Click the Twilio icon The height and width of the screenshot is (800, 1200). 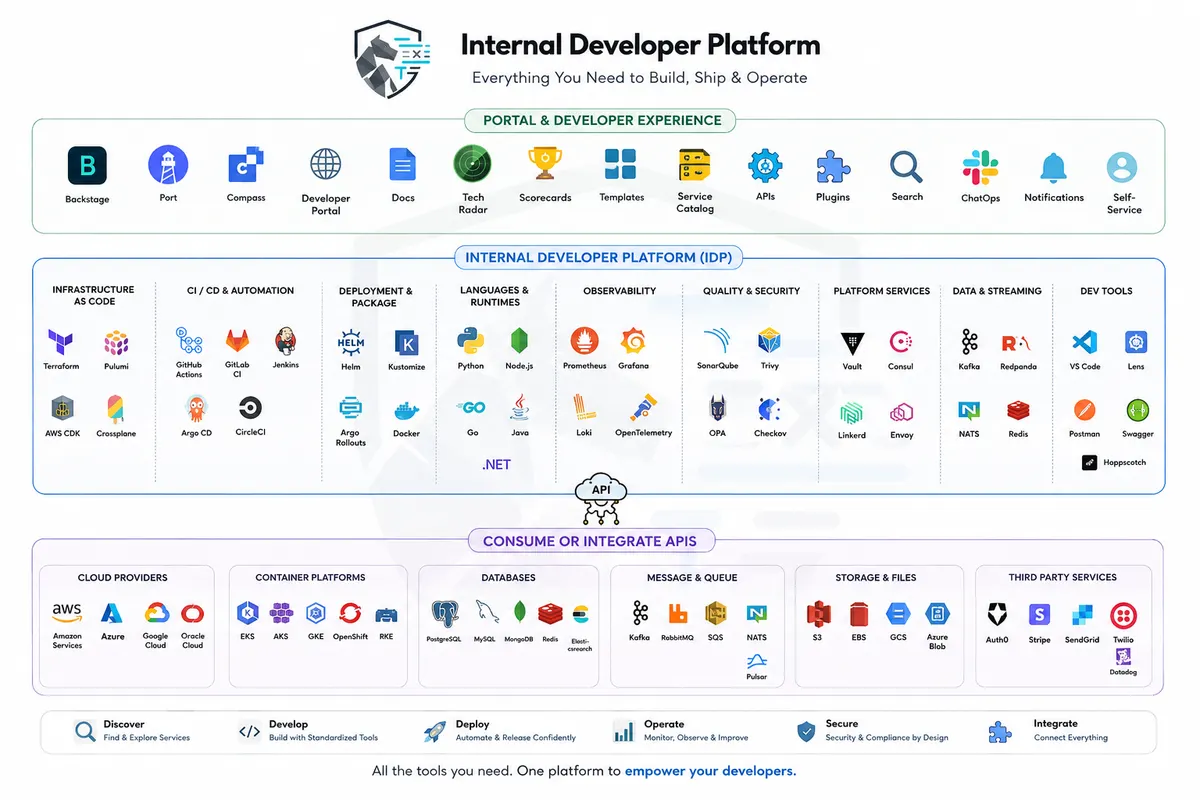pos(1123,614)
